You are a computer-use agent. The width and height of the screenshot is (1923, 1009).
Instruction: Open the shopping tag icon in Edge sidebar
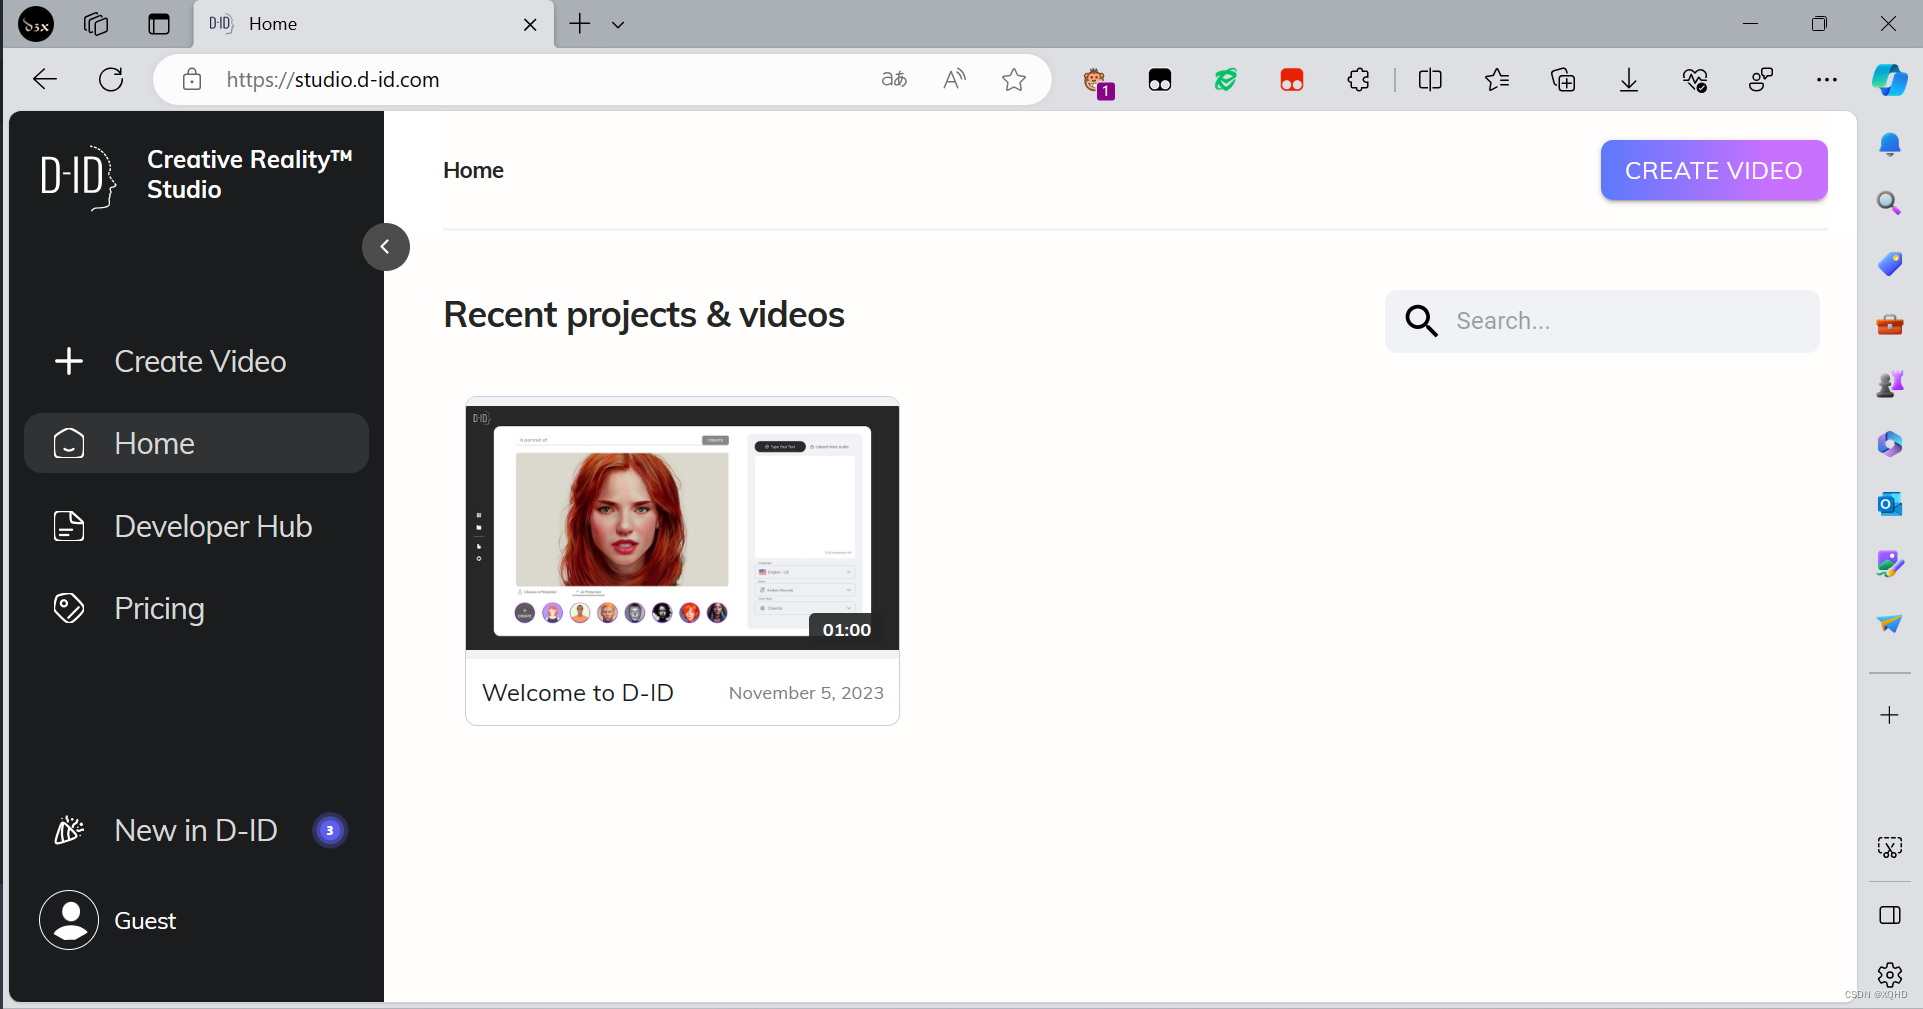coord(1889,264)
